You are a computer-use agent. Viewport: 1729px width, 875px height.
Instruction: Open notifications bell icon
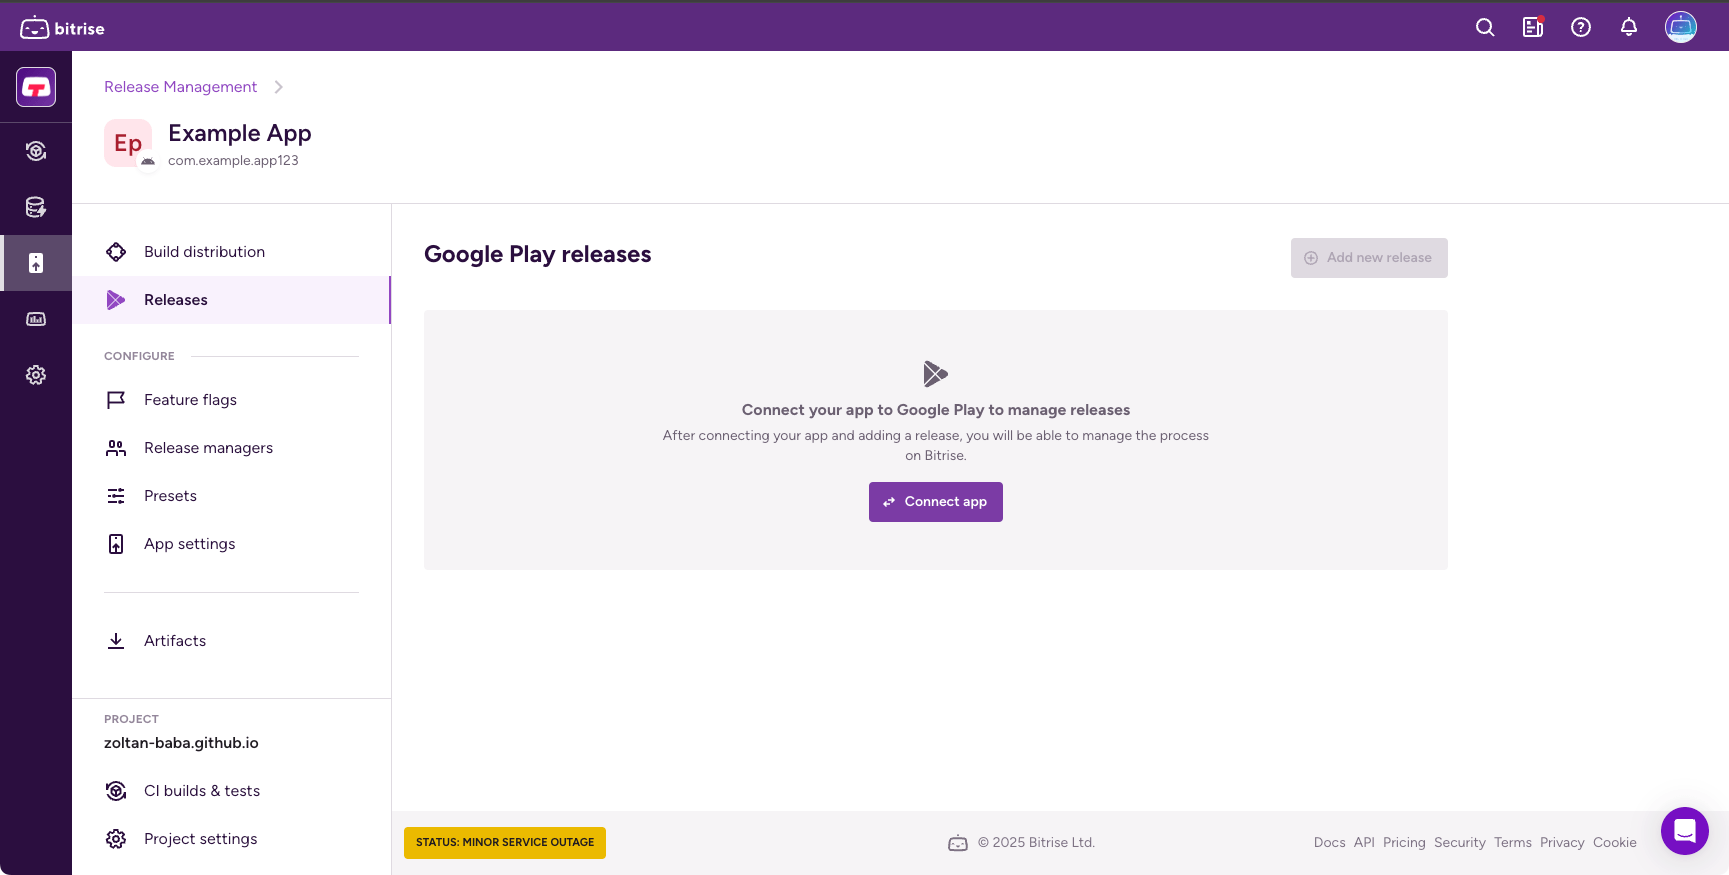click(1629, 28)
